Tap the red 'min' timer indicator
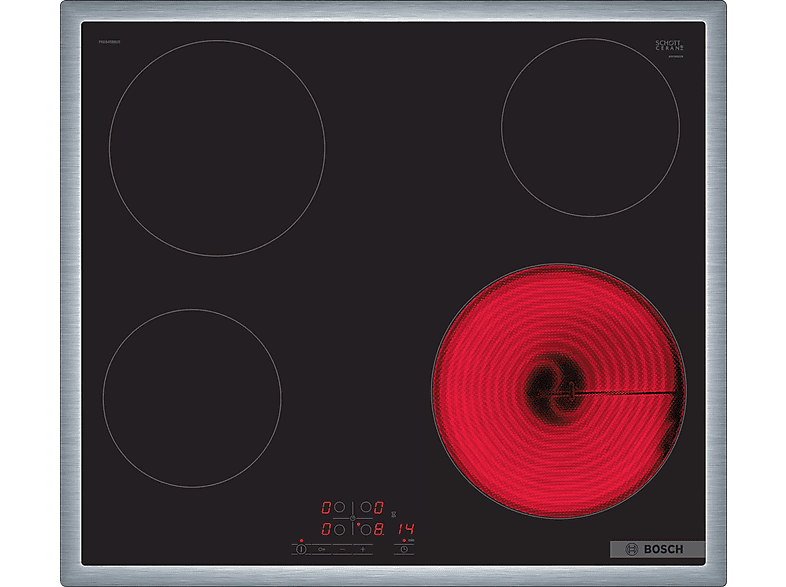The height and width of the screenshot is (587, 786). click(x=404, y=540)
